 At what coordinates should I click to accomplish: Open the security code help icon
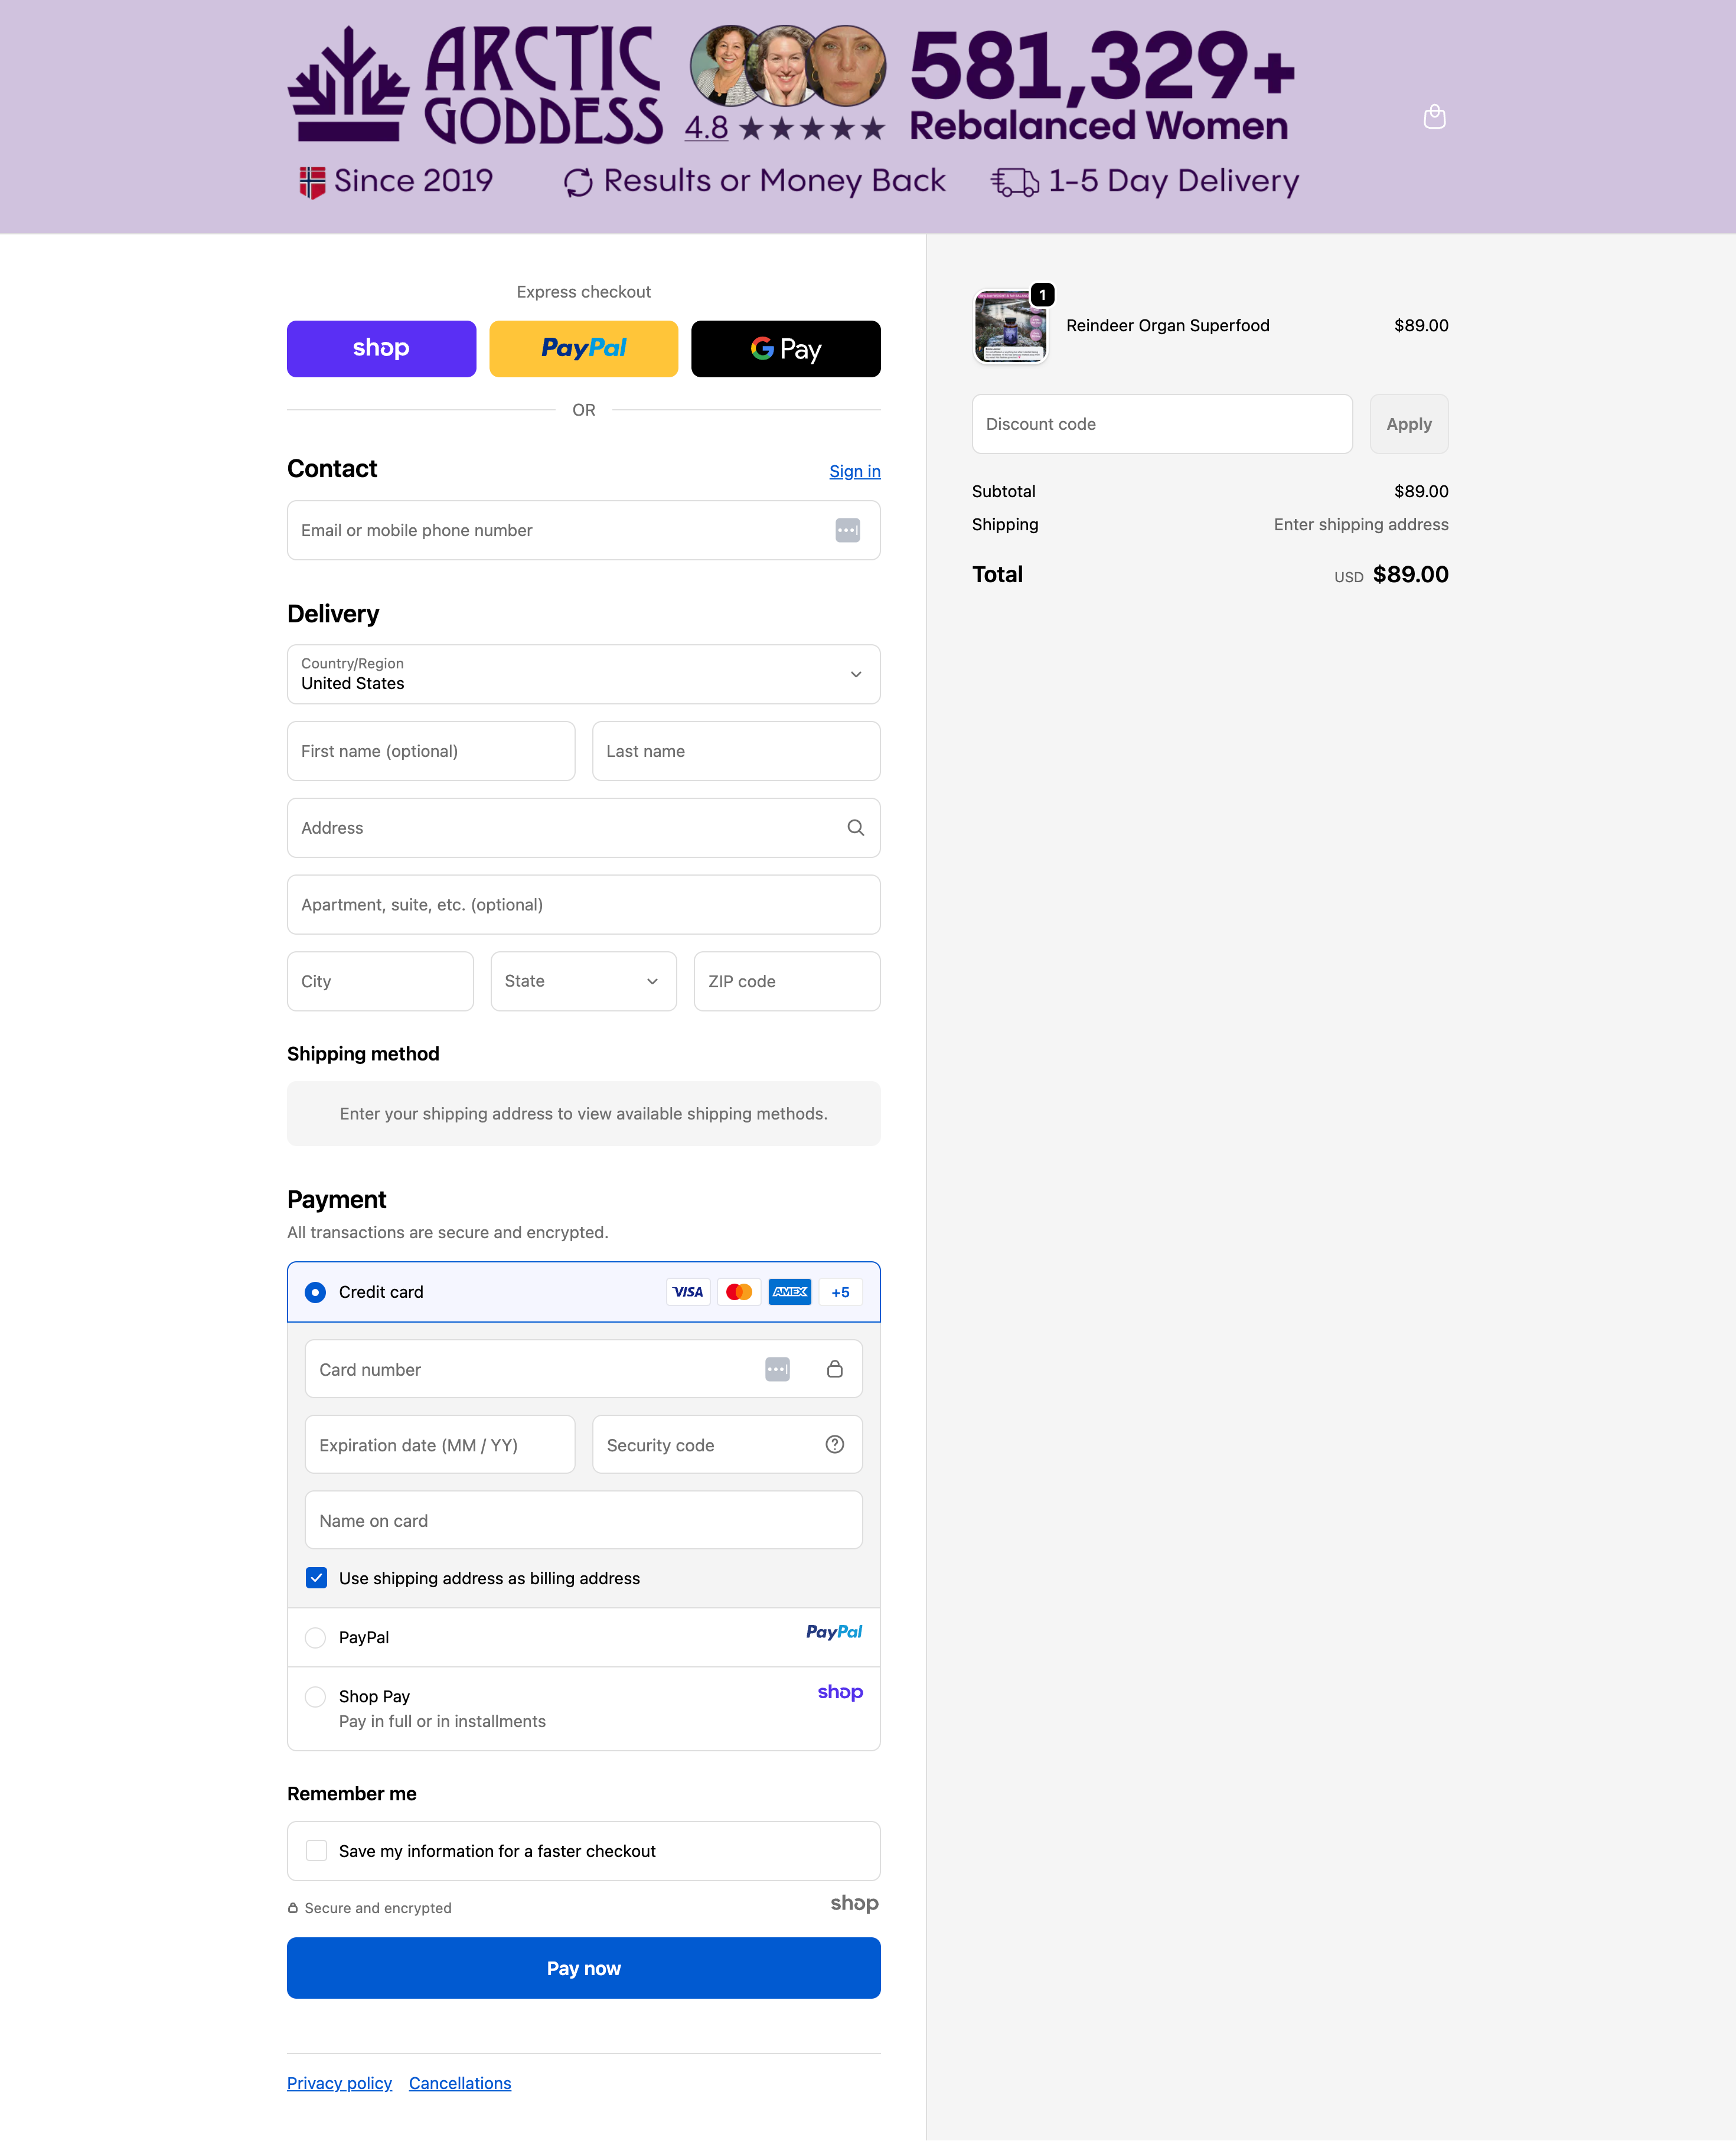point(834,1444)
